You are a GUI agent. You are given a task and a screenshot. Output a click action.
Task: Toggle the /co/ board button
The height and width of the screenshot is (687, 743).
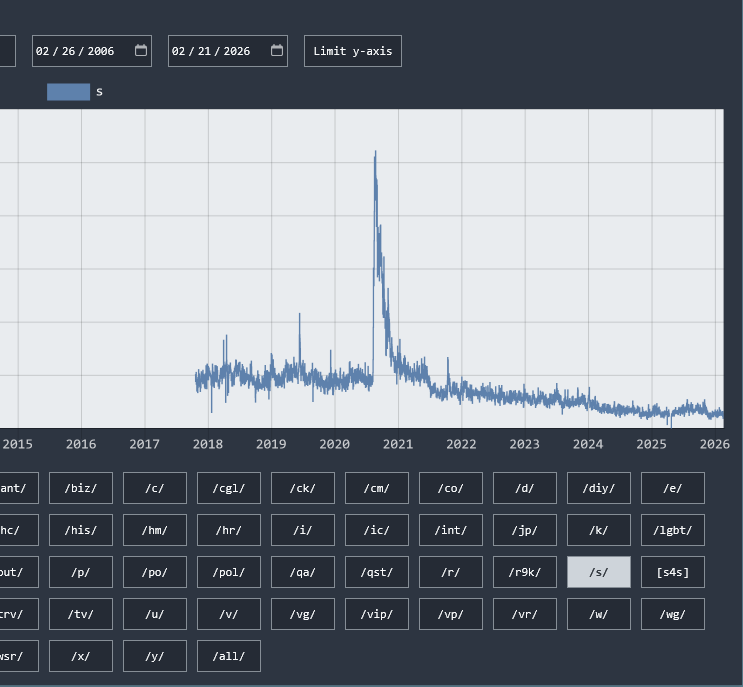[x=451, y=488]
